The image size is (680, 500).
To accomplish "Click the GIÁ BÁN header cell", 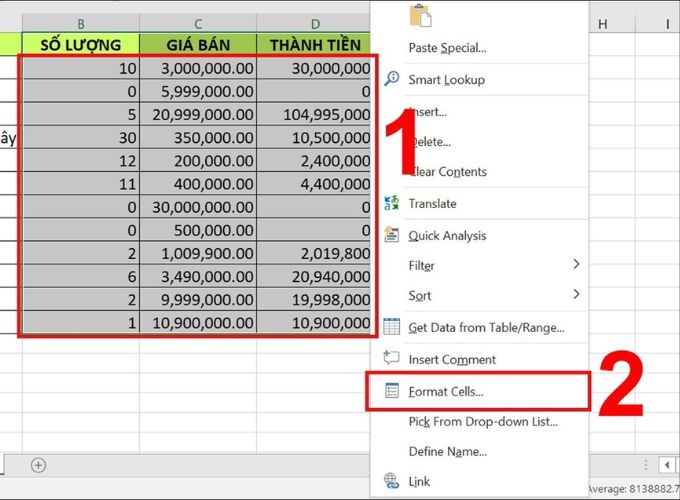I will point(198,45).
